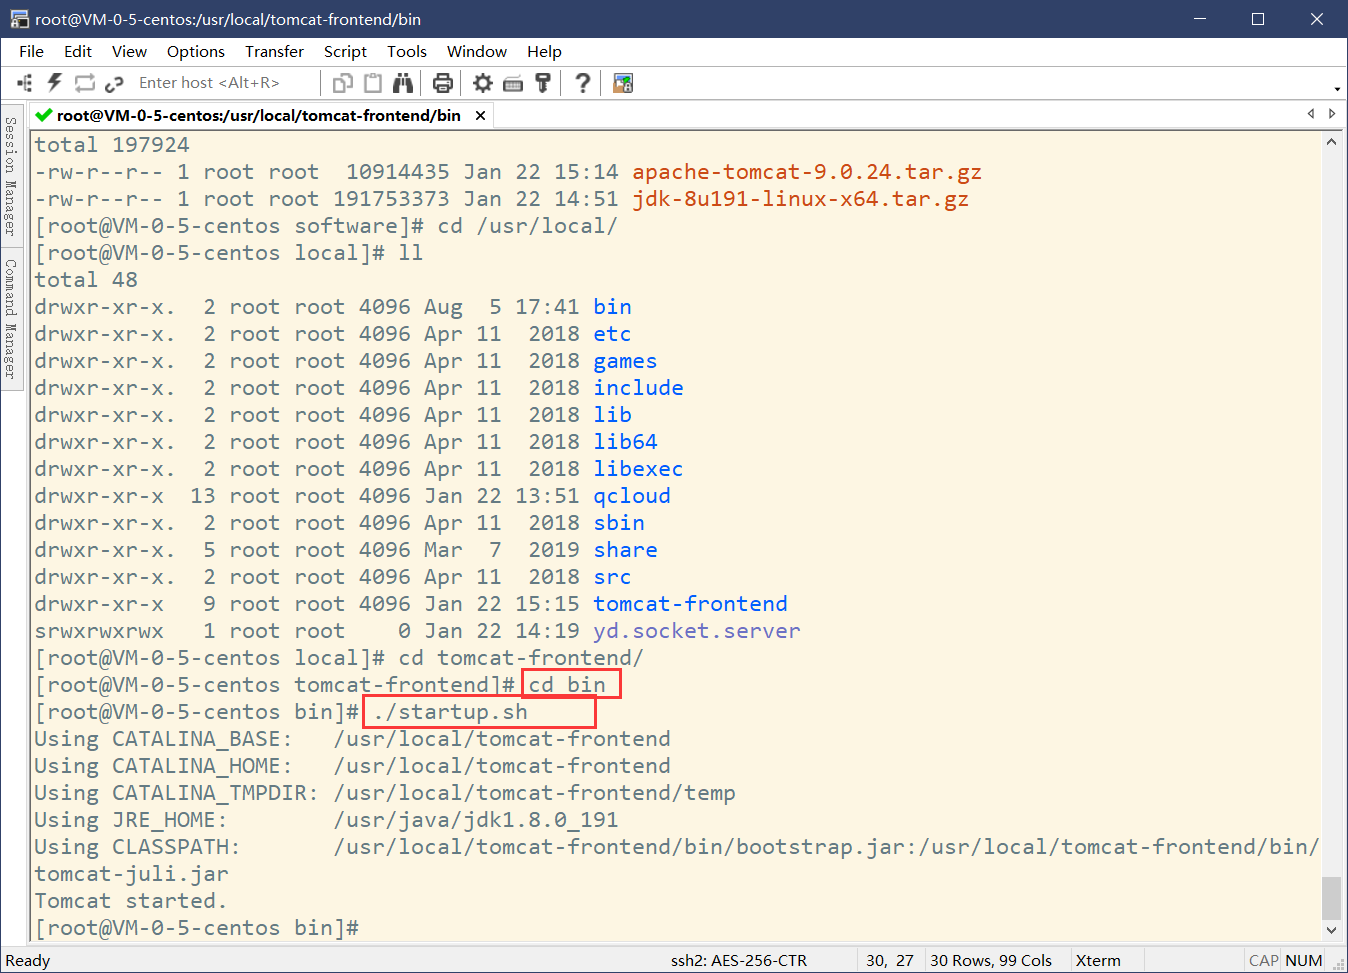The image size is (1348, 973).
Task: Click the games directory name
Action: pos(625,361)
